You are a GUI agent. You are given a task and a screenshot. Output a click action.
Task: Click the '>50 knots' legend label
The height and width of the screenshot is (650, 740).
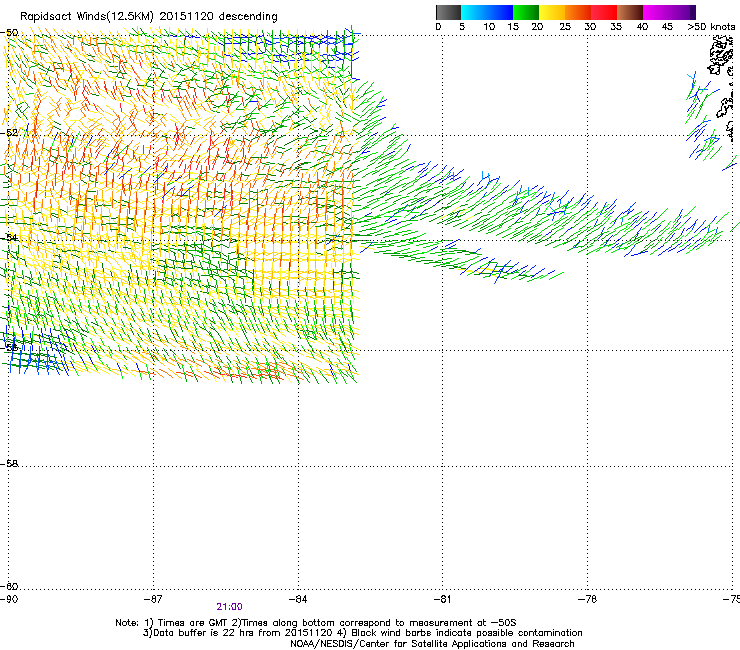711,27
